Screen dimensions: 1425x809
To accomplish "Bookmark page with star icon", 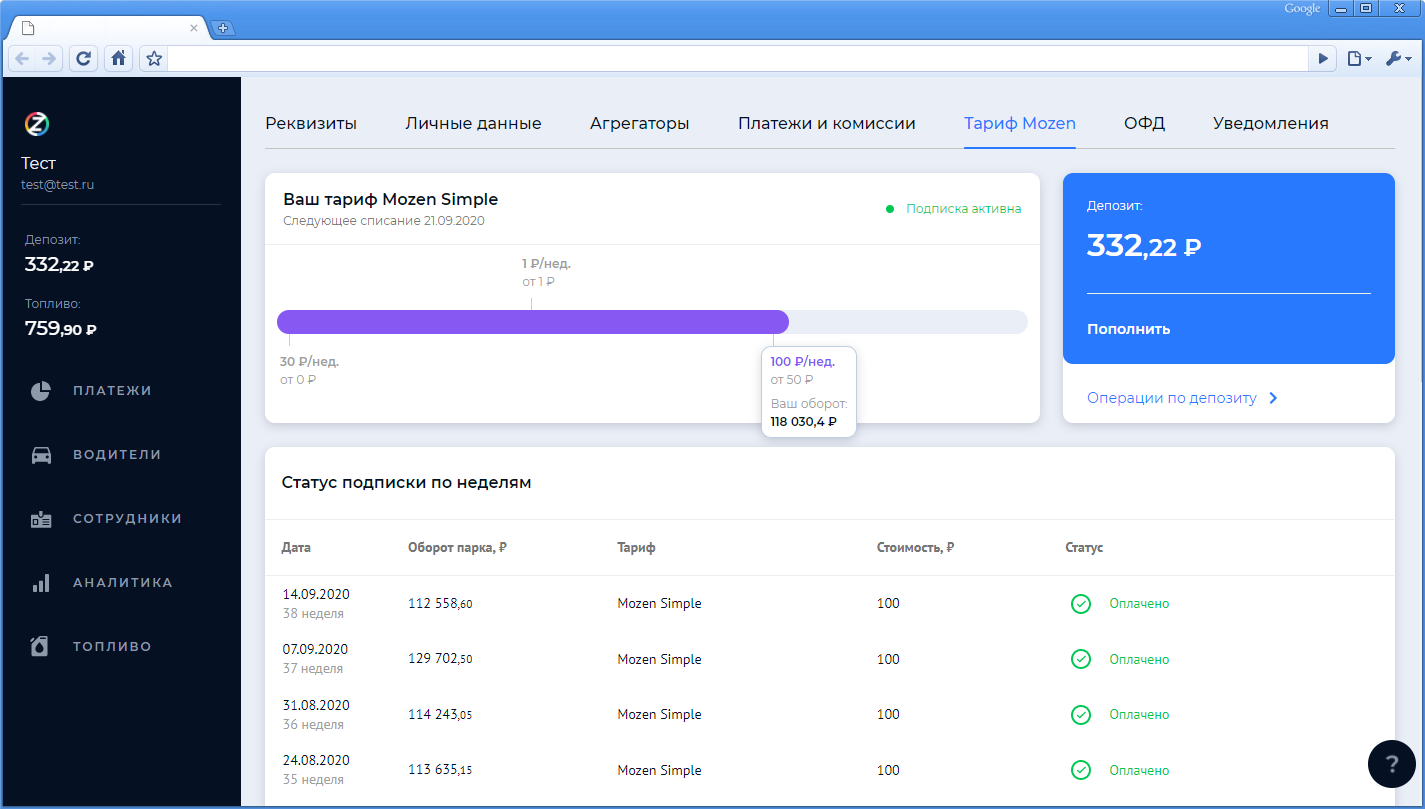I will tap(154, 59).
